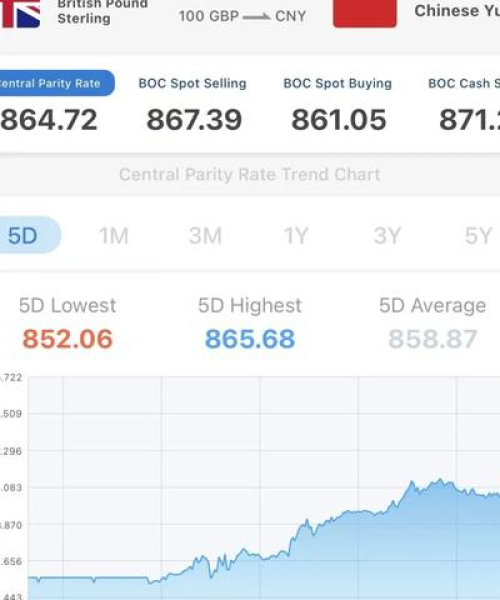This screenshot has width=500, height=600.
Task: Click the 100 GBP amount text
Action: click(209, 16)
